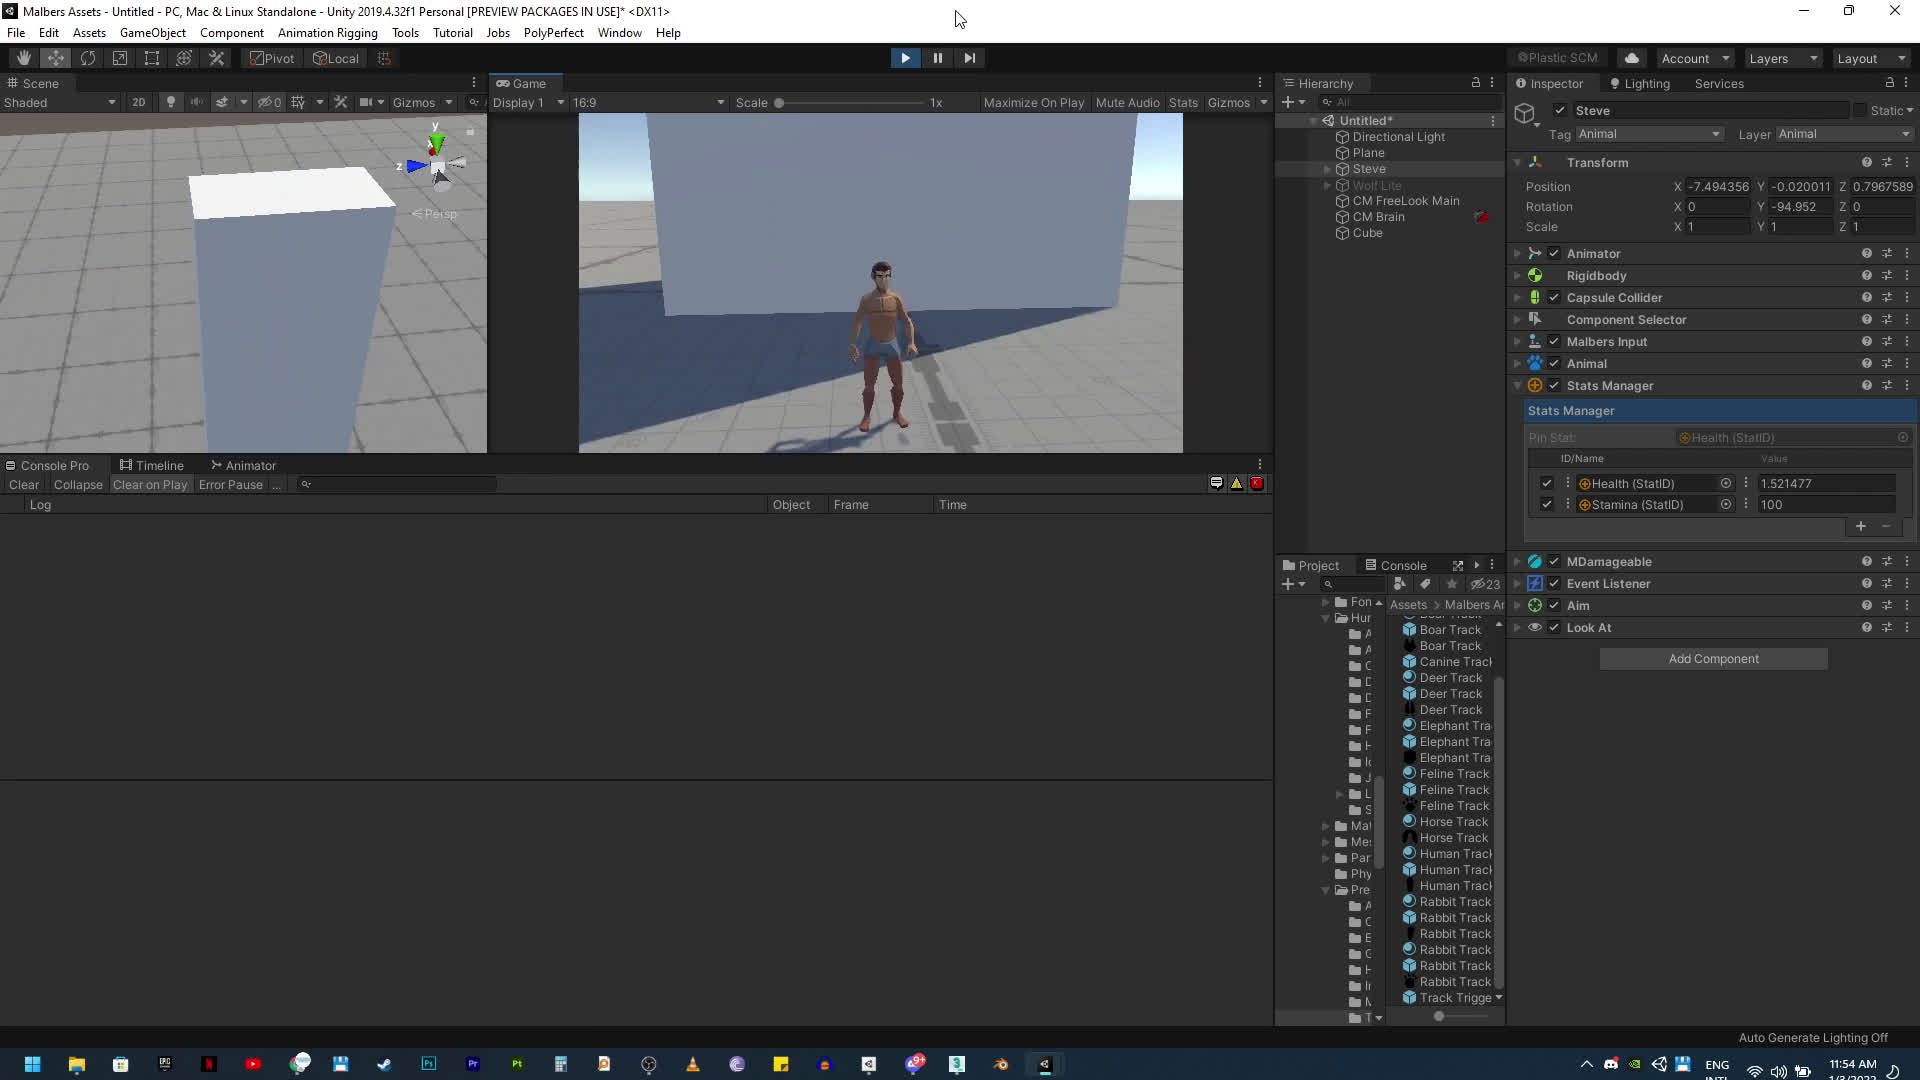Screen dimensions: 1920x1080
Task: Select the Hand tool
Action: pos(24,58)
